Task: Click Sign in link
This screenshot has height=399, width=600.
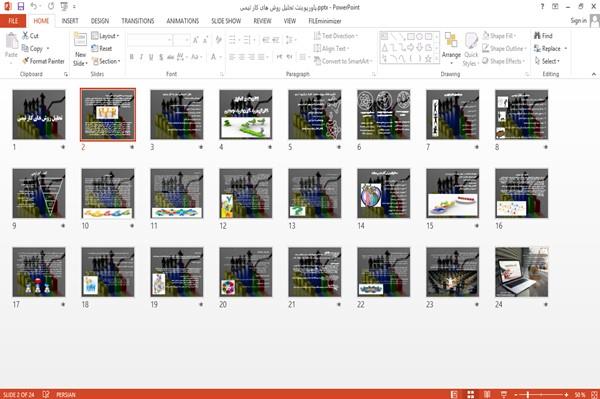Action: pyautogui.click(x=578, y=21)
